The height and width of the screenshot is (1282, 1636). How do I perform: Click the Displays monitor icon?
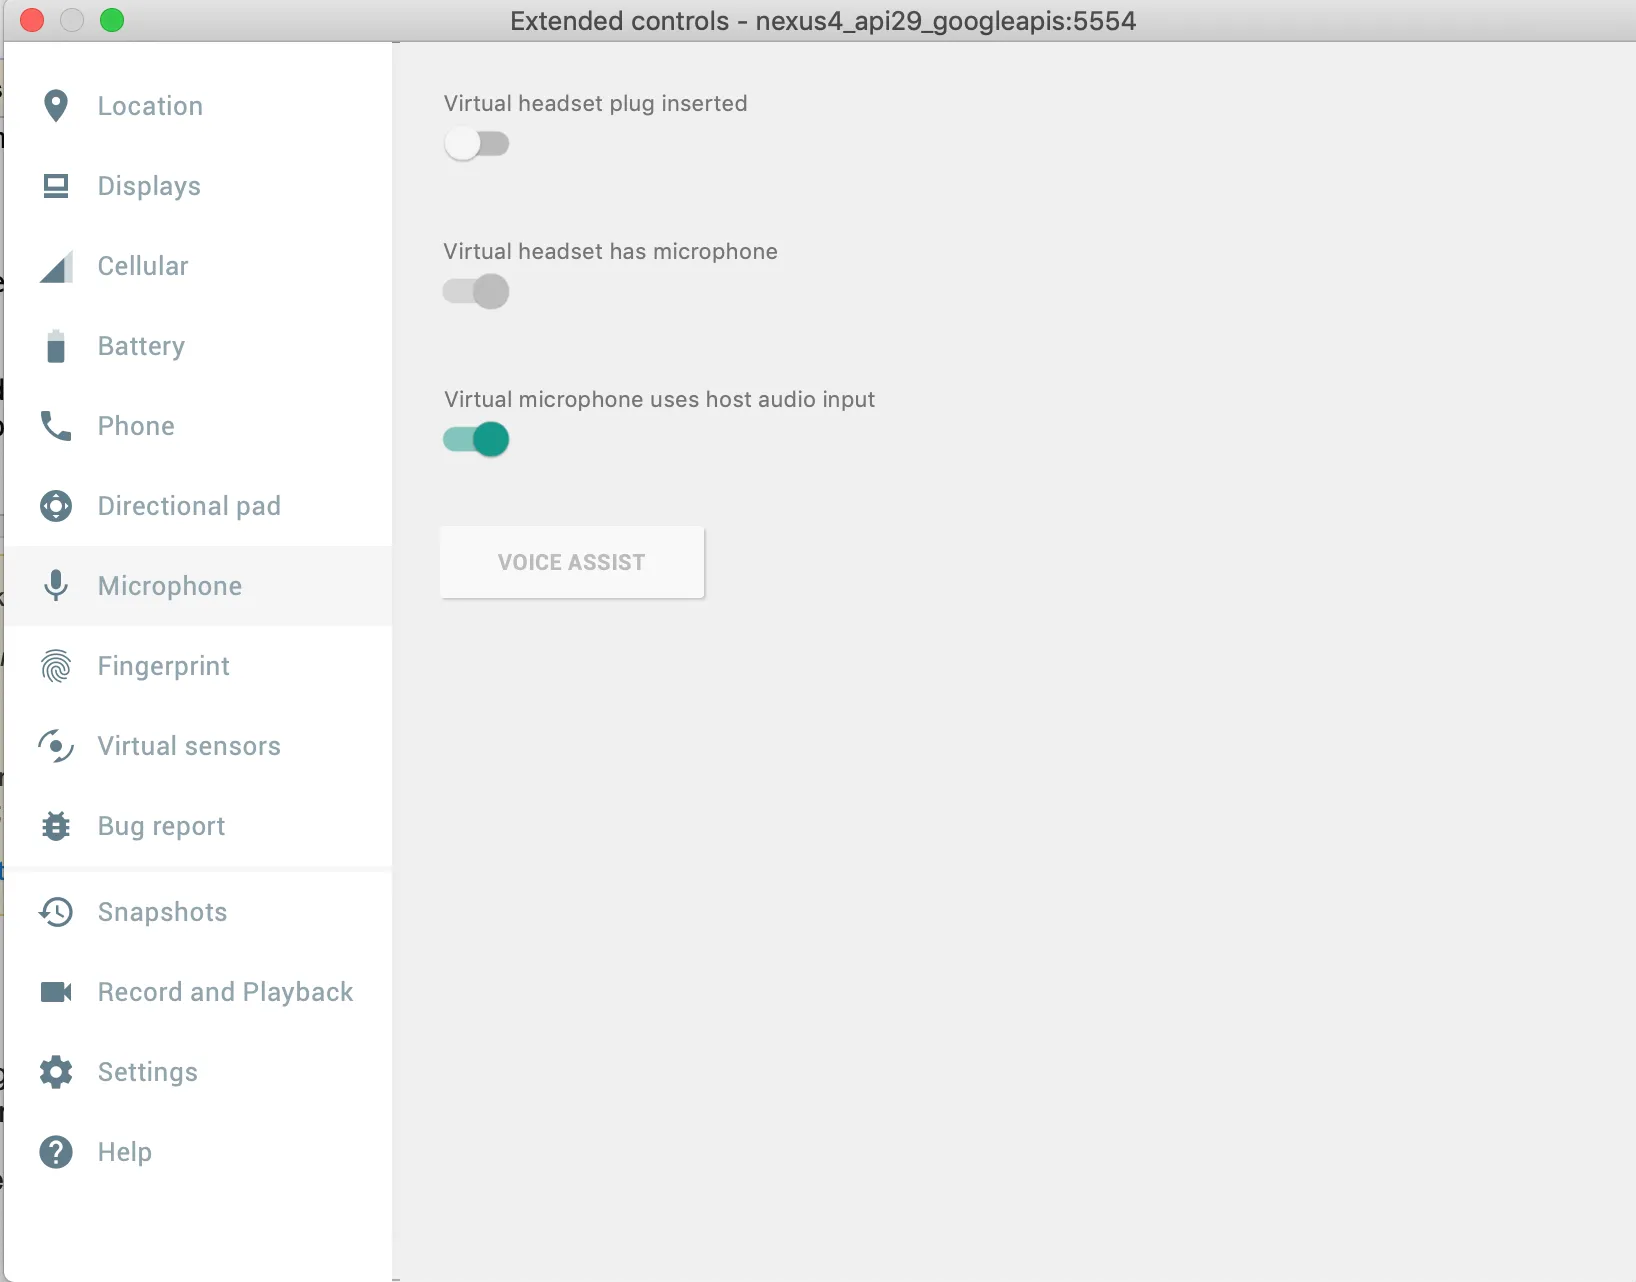(x=56, y=186)
